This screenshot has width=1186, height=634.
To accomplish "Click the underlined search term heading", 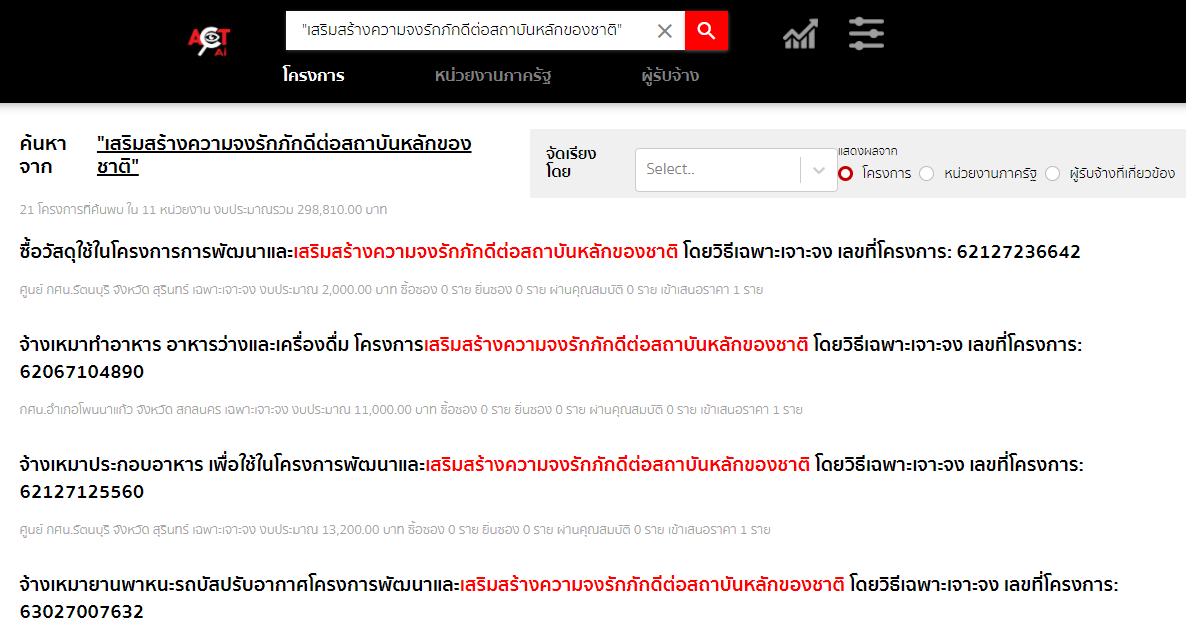I will pyautogui.click(x=284, y=155).
